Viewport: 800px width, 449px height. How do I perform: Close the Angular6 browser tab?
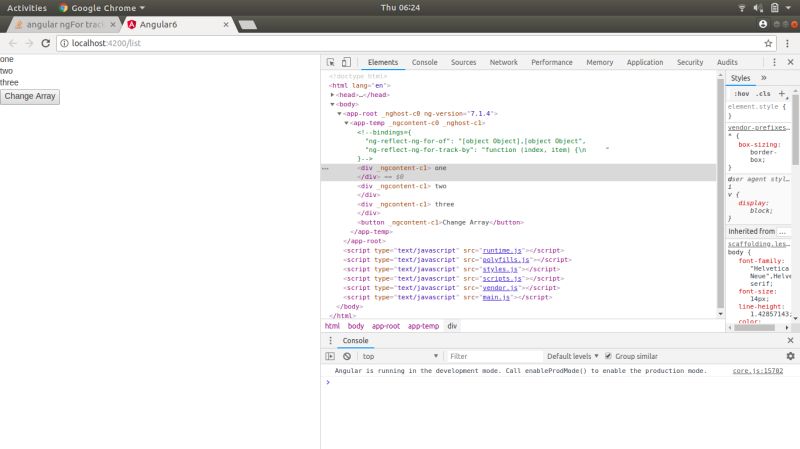pyautogui.click(x=226, y=24)
